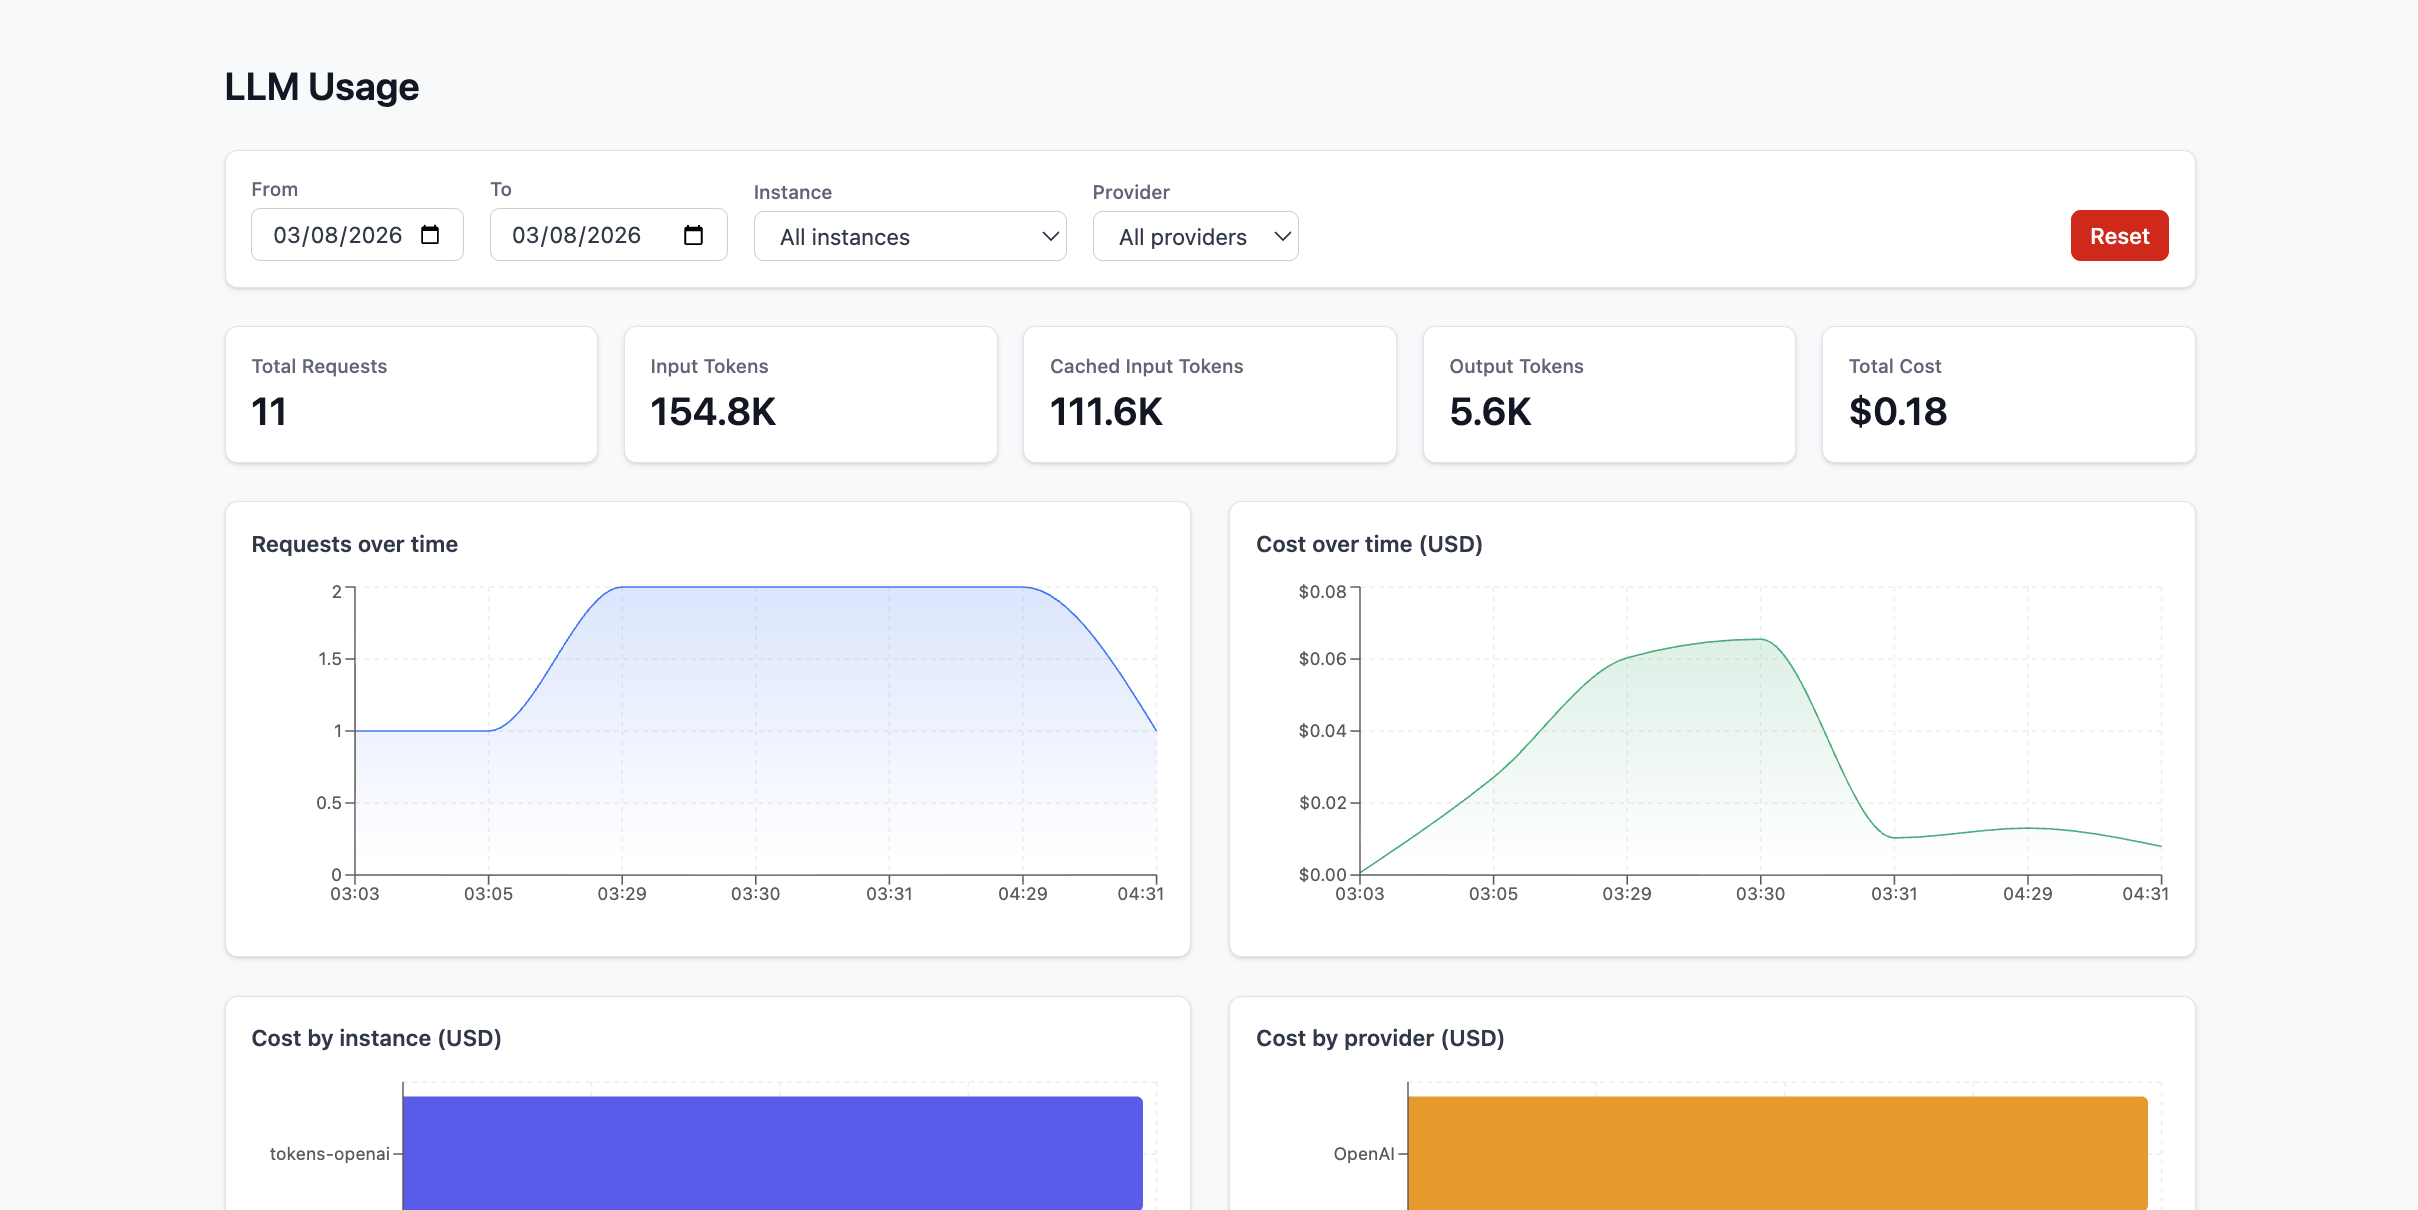Click the LLM Usage page title

click(x=322, y=87)
